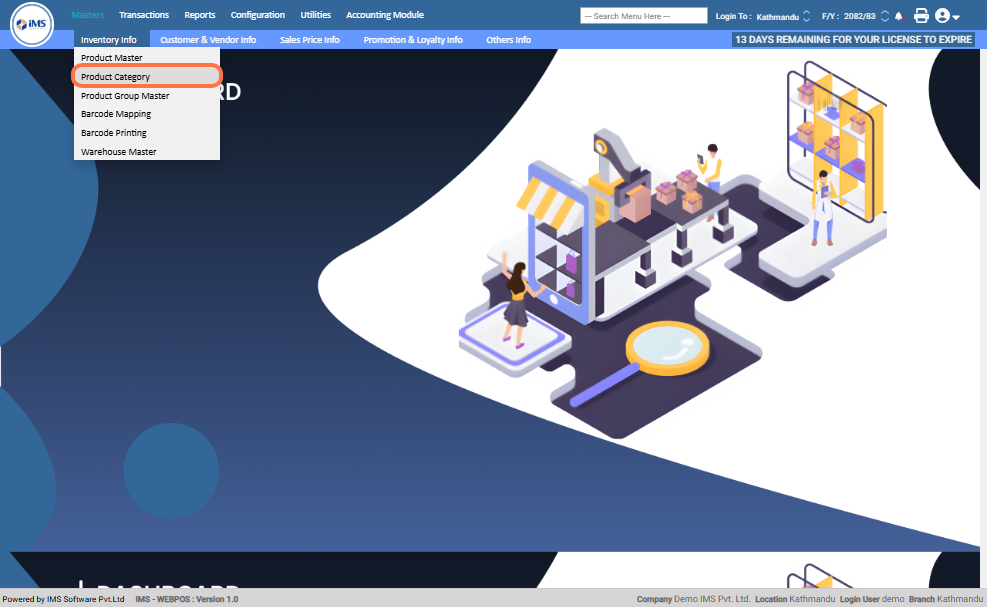Open the user account profile menu

pyautogui.click(x=946, y=16)
